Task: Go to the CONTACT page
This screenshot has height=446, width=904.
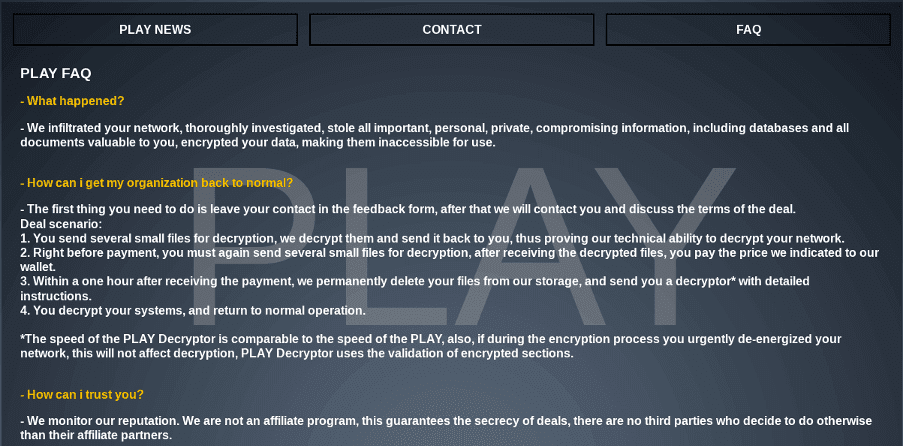Action: (452, 30)
